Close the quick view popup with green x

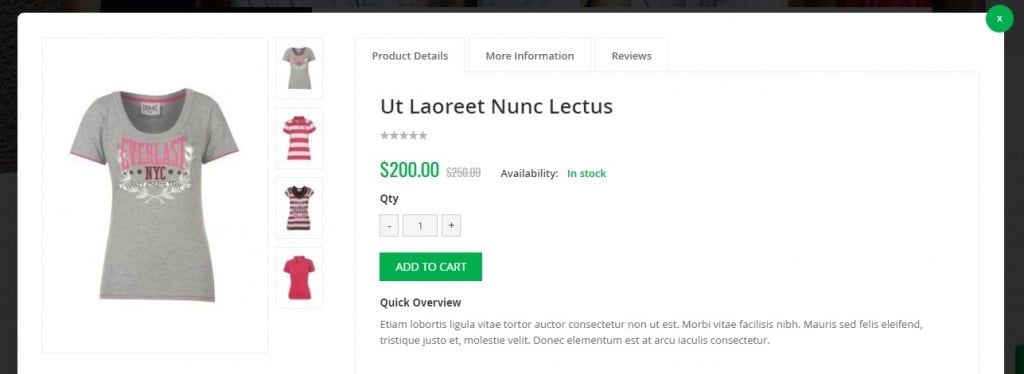click(999, 19)
